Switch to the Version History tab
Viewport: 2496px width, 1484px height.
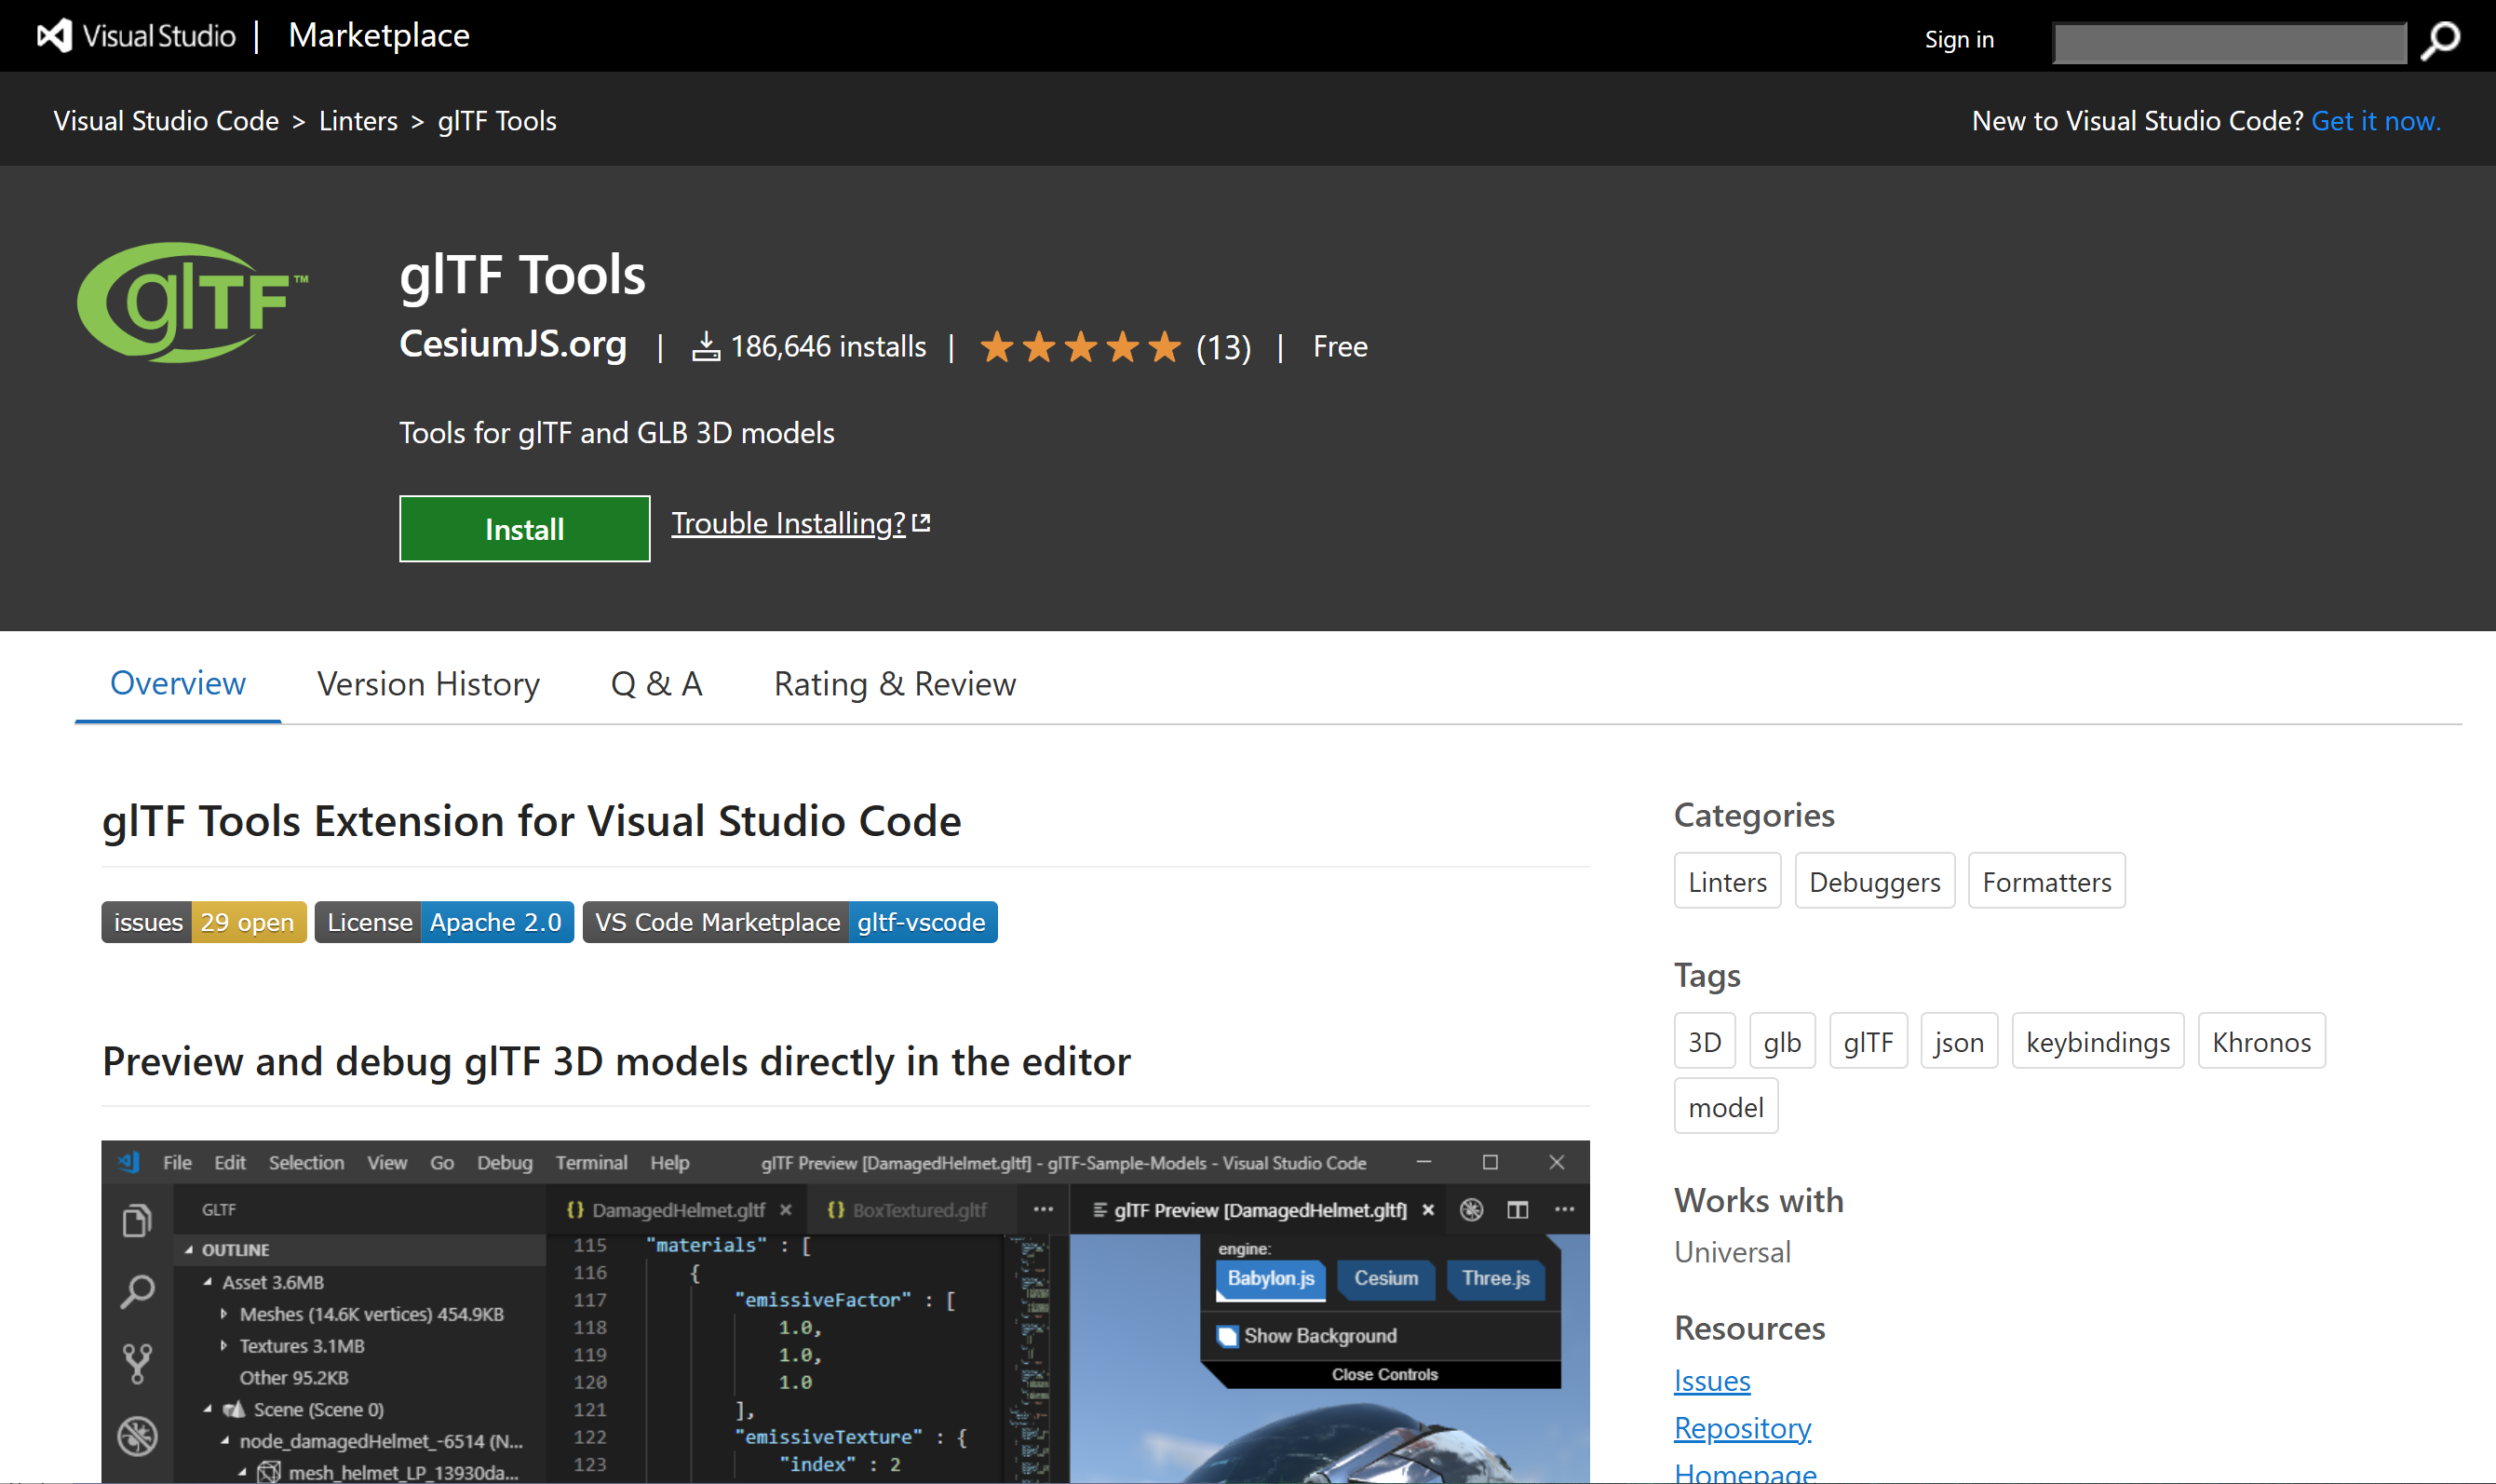click(x=428, y=684)
